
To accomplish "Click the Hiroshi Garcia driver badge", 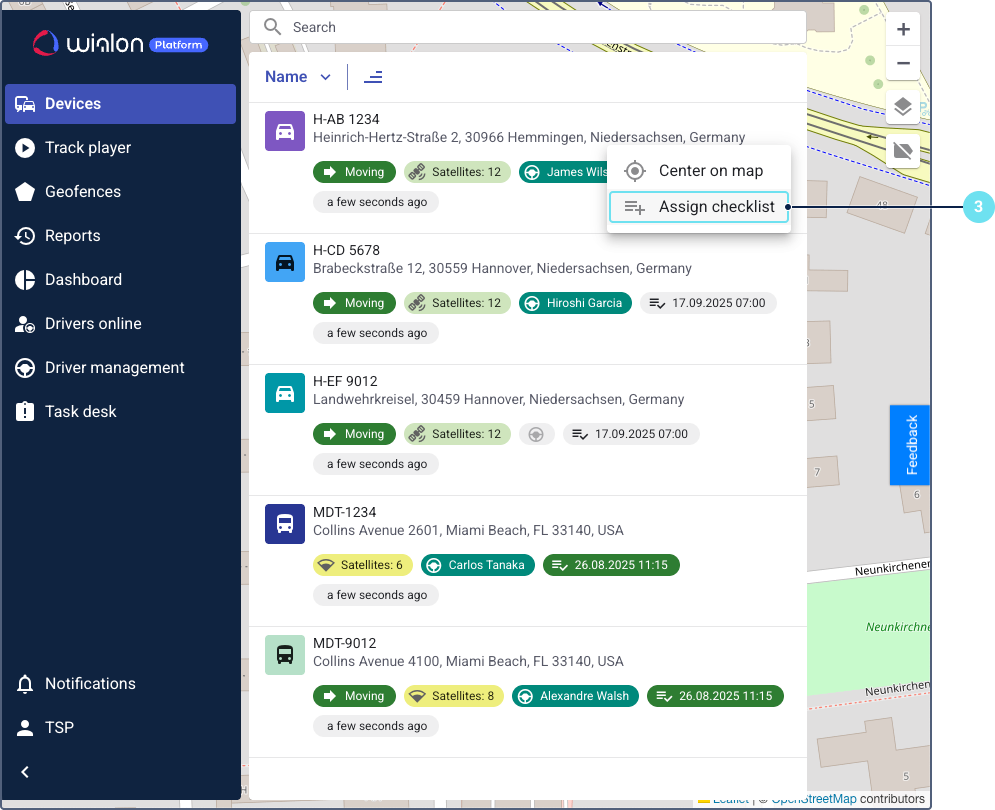I will click(575, 303).
